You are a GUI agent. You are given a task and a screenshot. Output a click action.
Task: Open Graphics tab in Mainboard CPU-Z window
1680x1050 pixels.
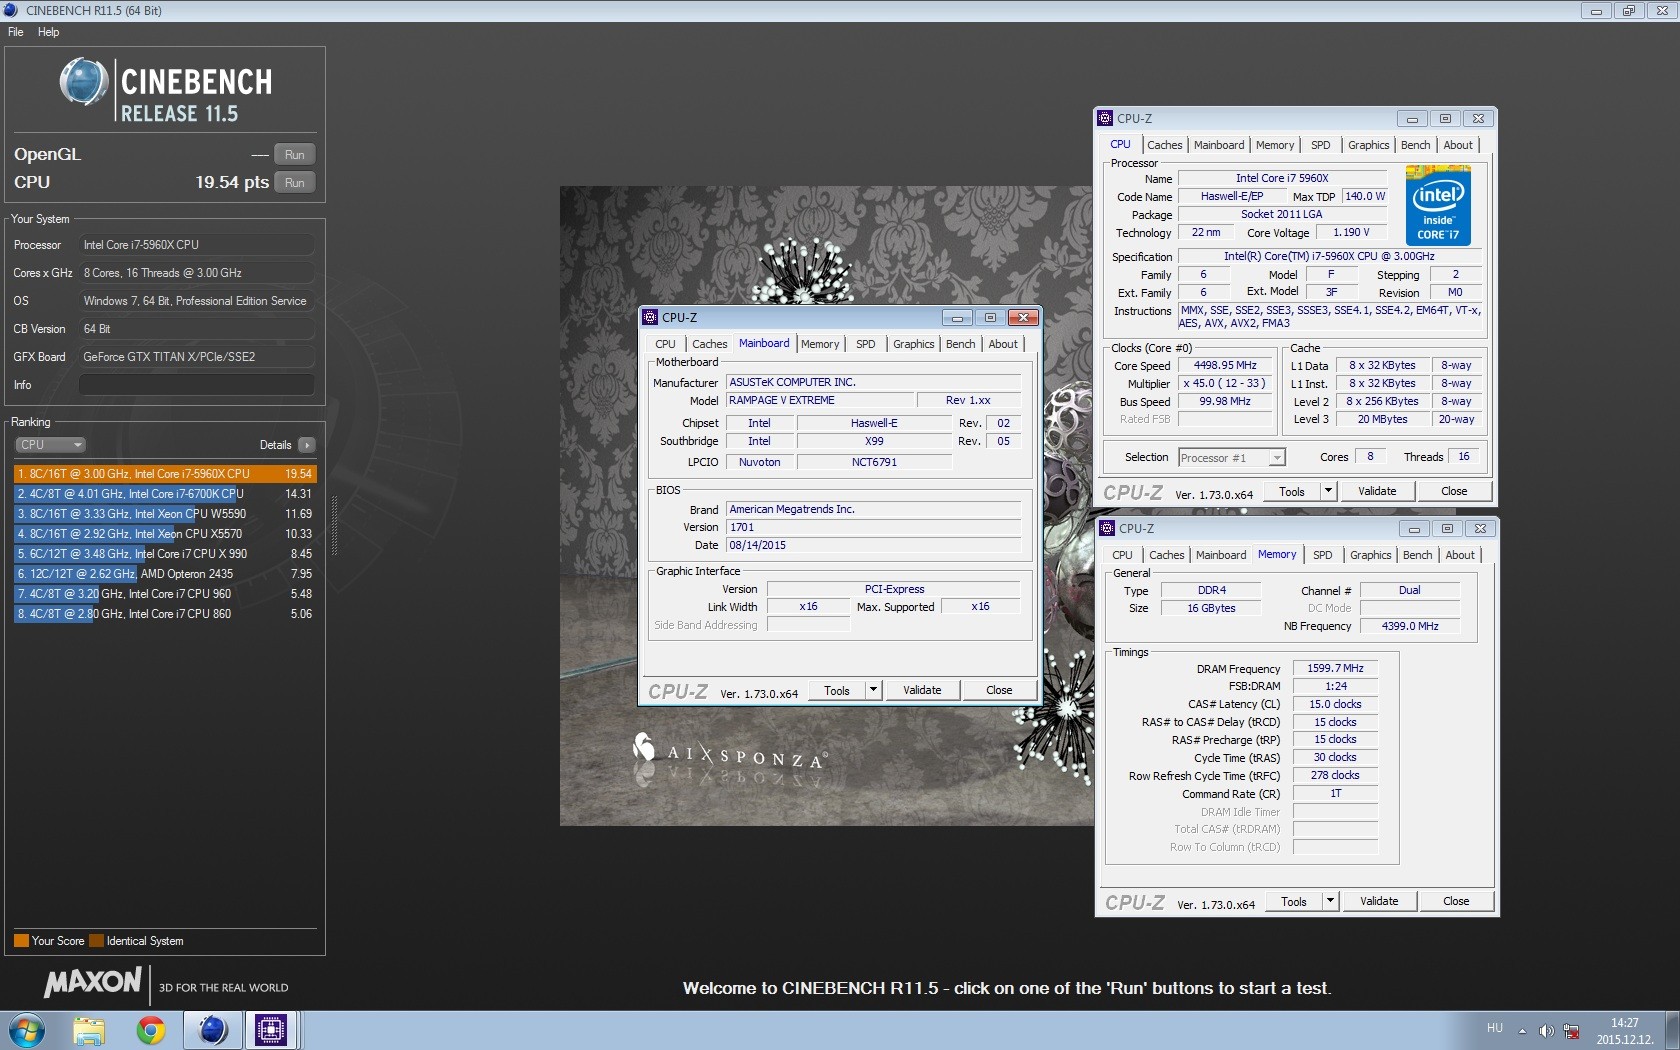914,344
